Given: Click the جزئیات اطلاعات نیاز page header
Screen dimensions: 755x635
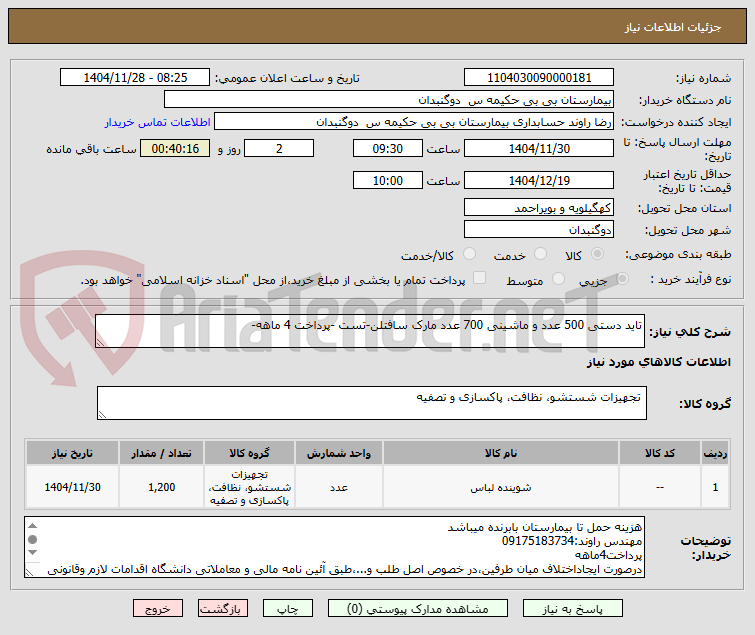Looking at the screenshot, I should click(672, 27).
